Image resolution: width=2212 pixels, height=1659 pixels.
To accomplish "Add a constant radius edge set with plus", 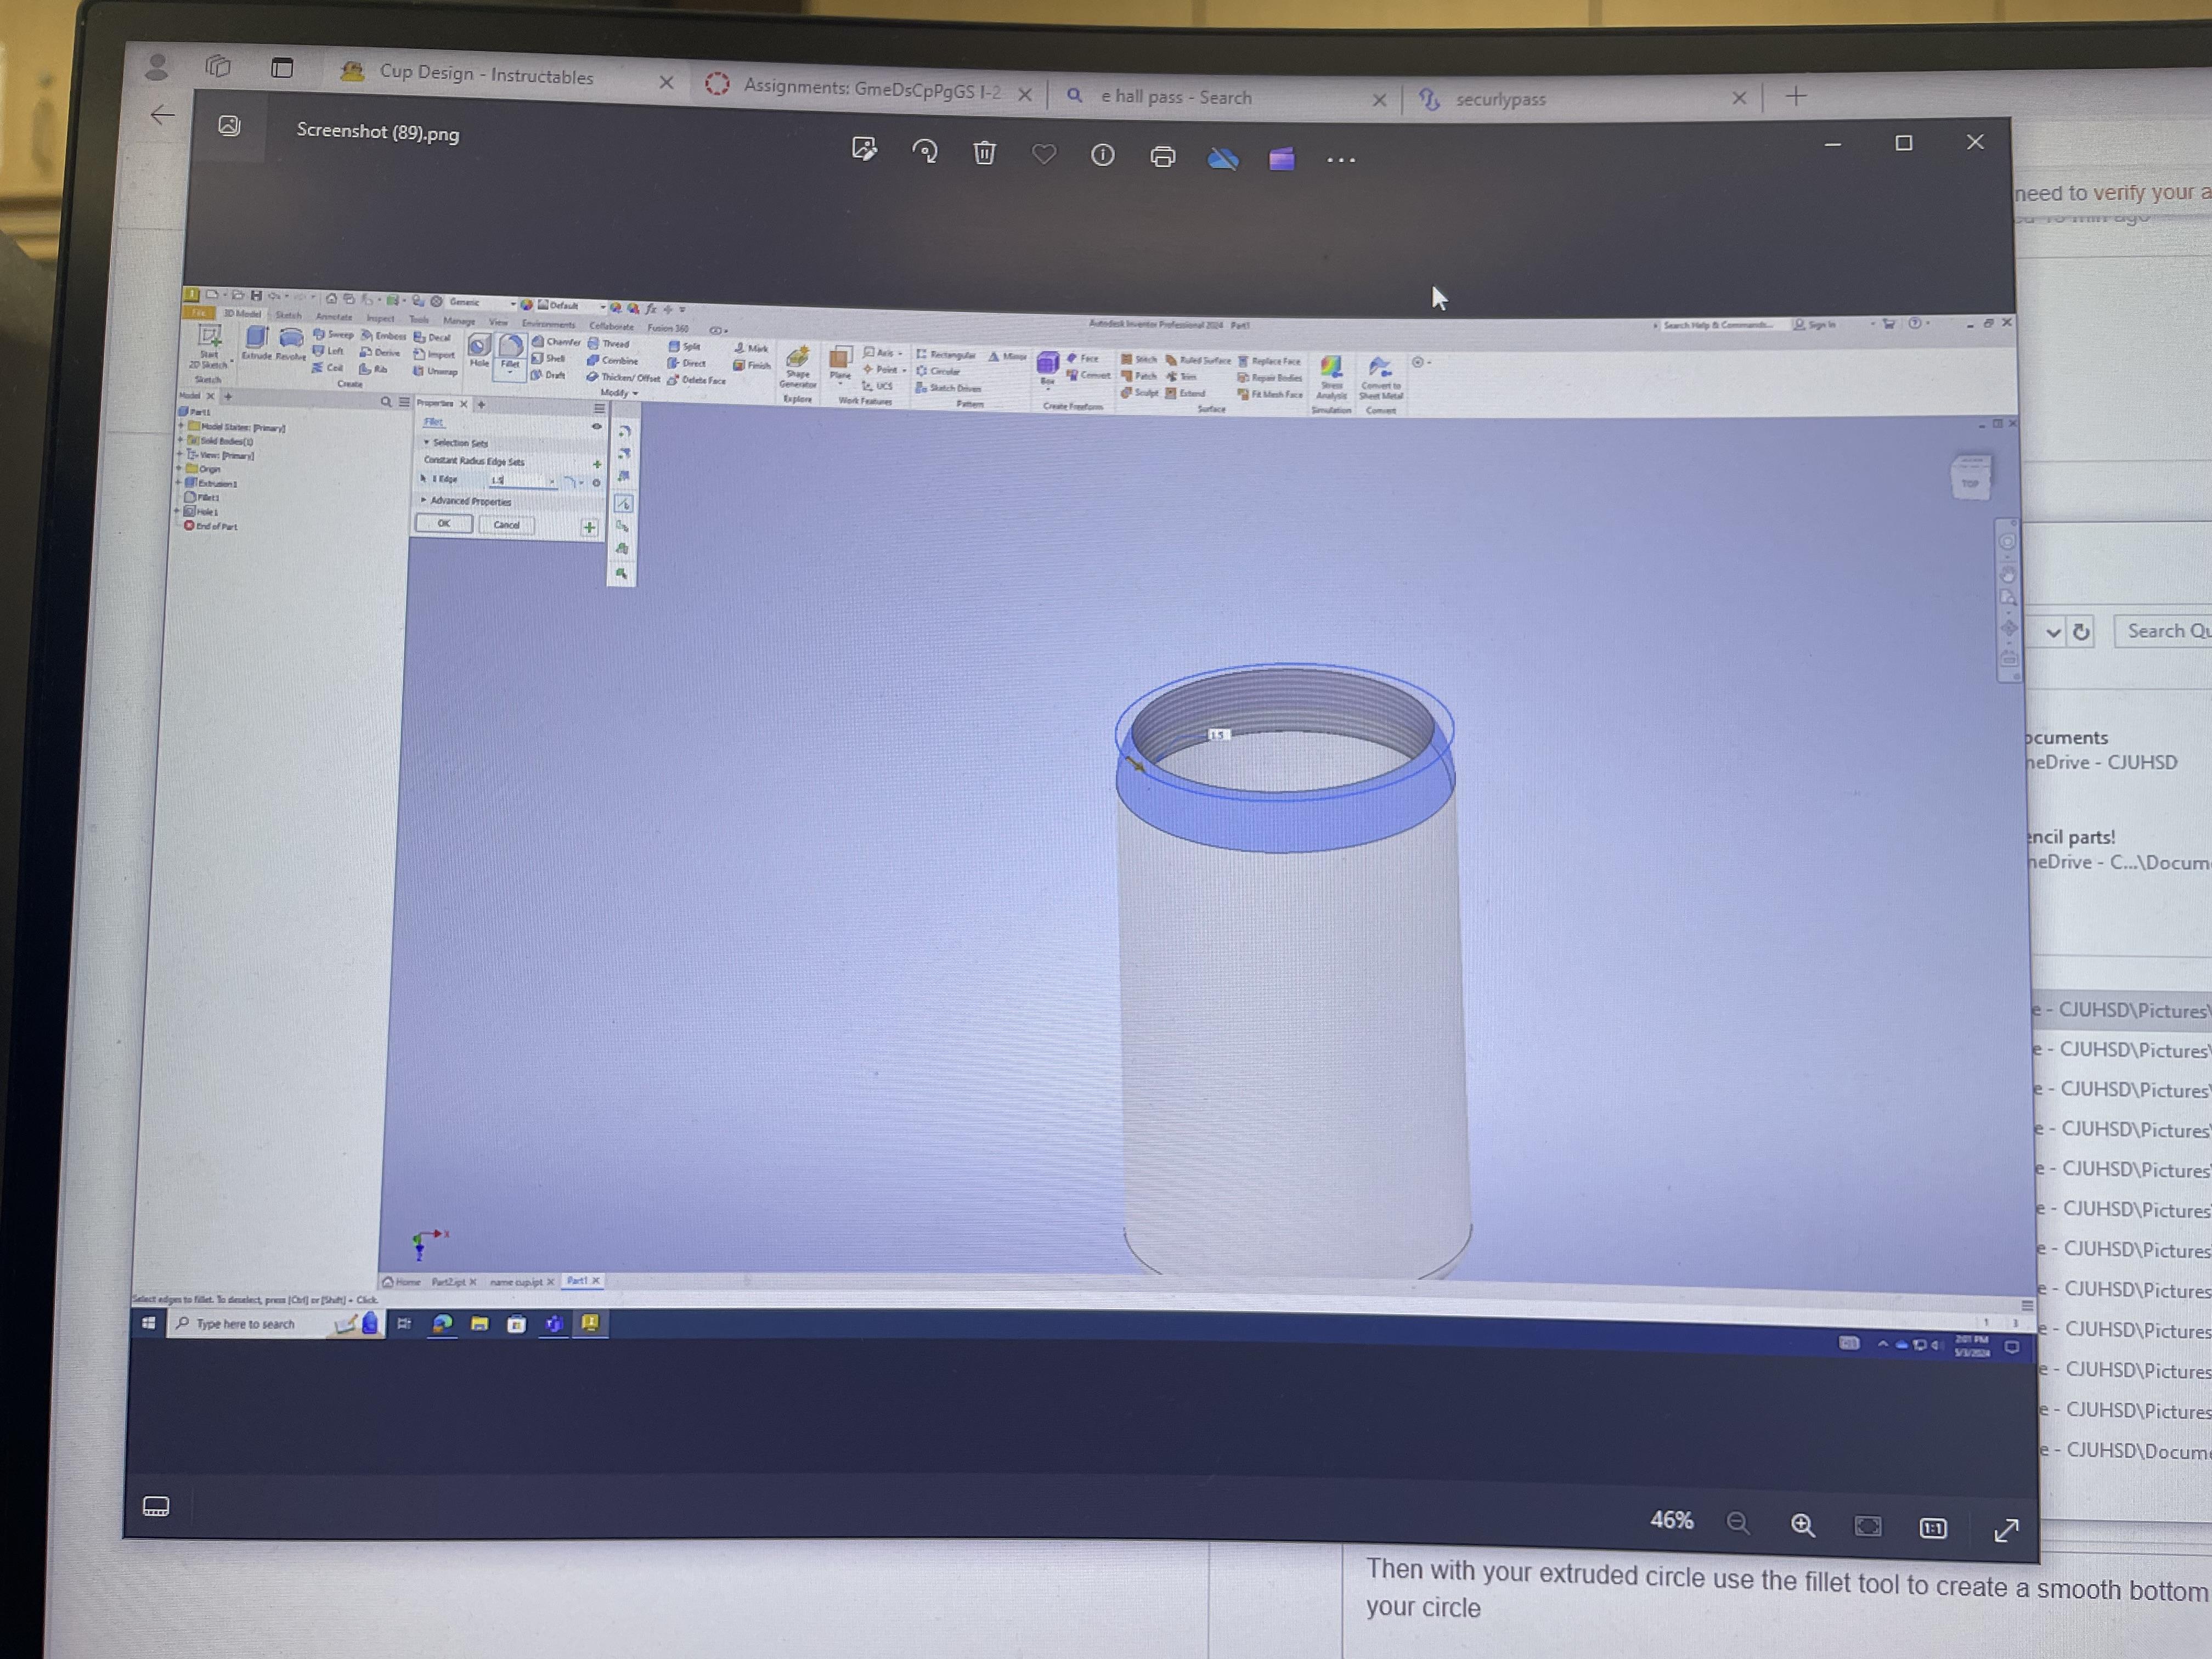I will (597, 464).
